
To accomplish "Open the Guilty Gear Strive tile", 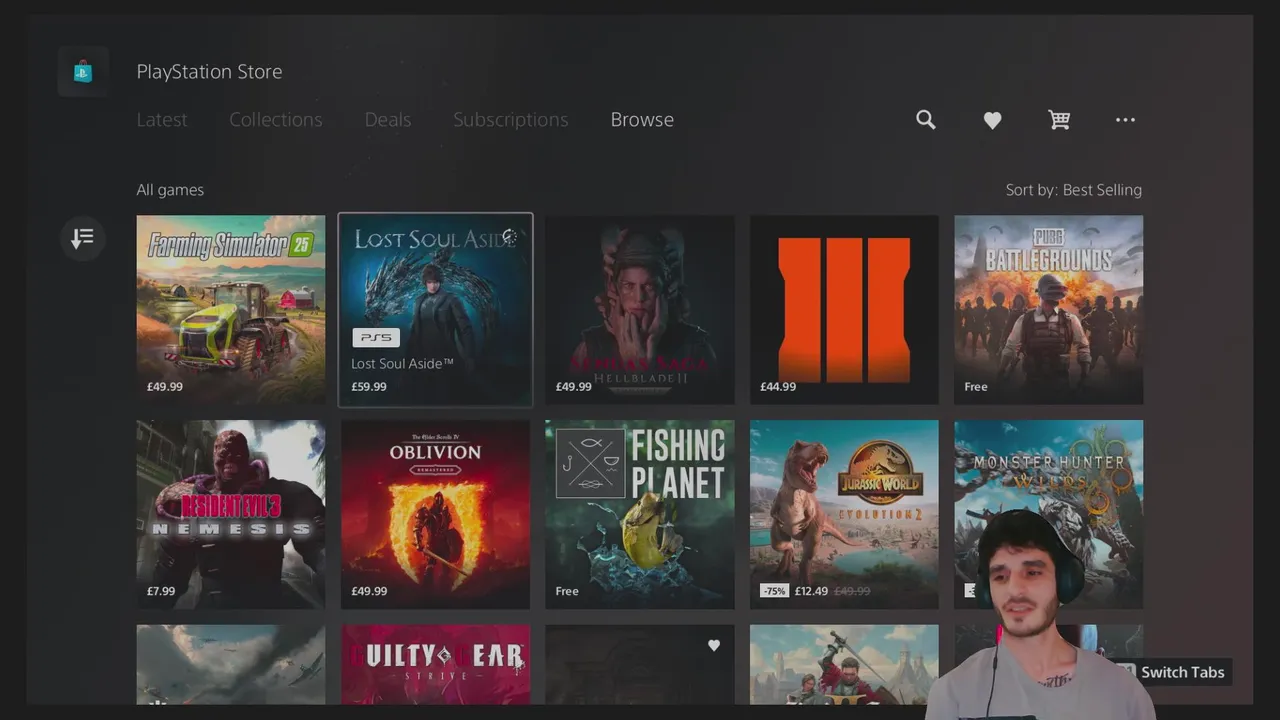I will pos(435,664).
